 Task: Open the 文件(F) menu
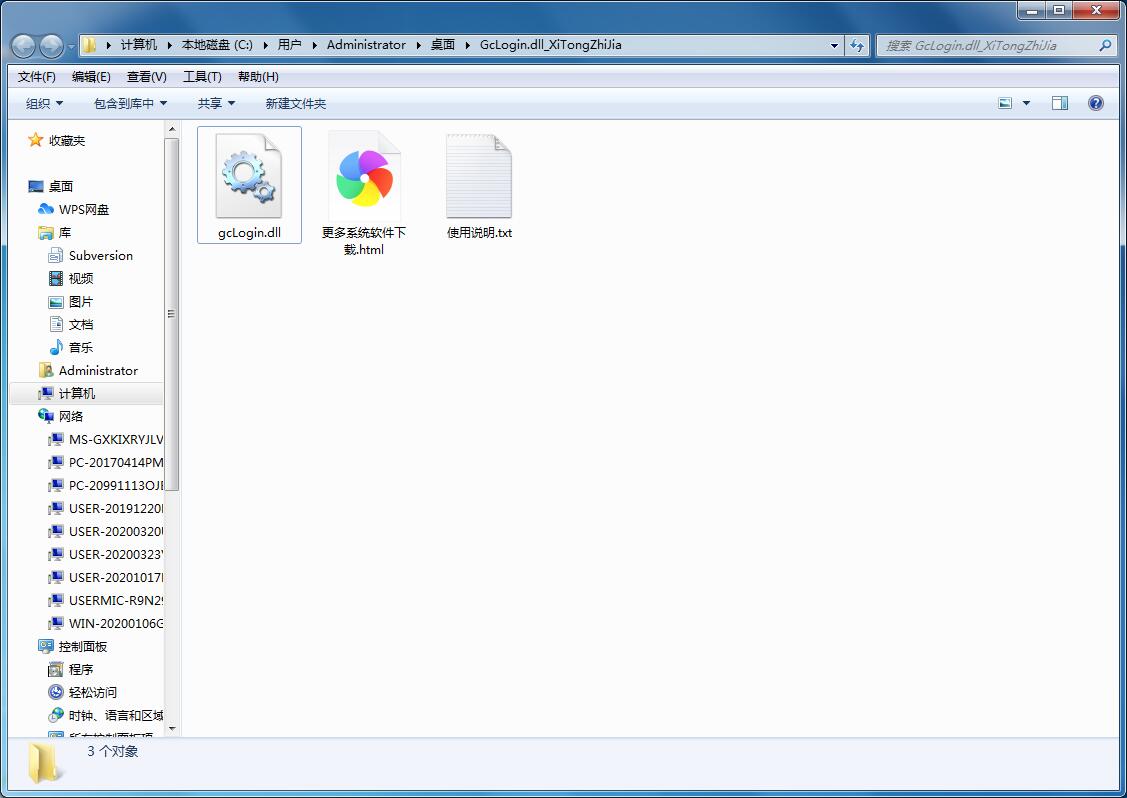[x=37, y=76]
